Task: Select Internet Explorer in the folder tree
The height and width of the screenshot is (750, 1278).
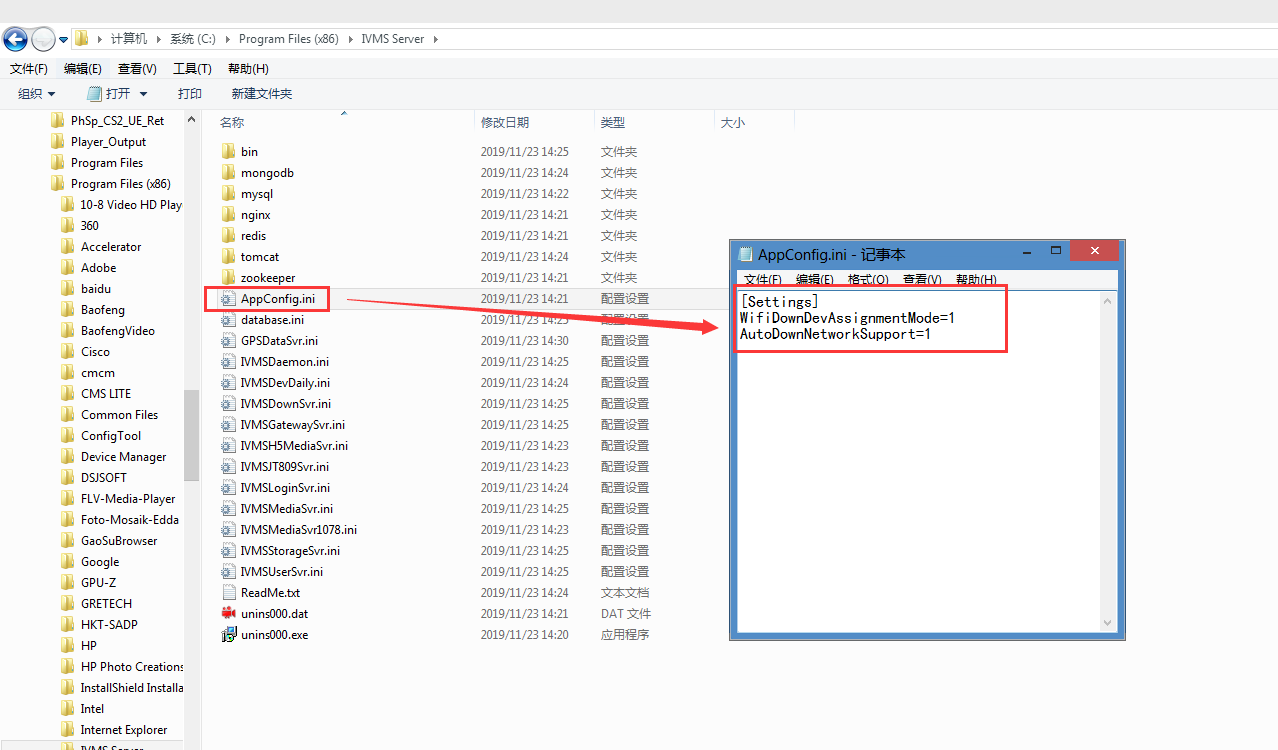Action: pyautogui.click(x=124, y=730)
